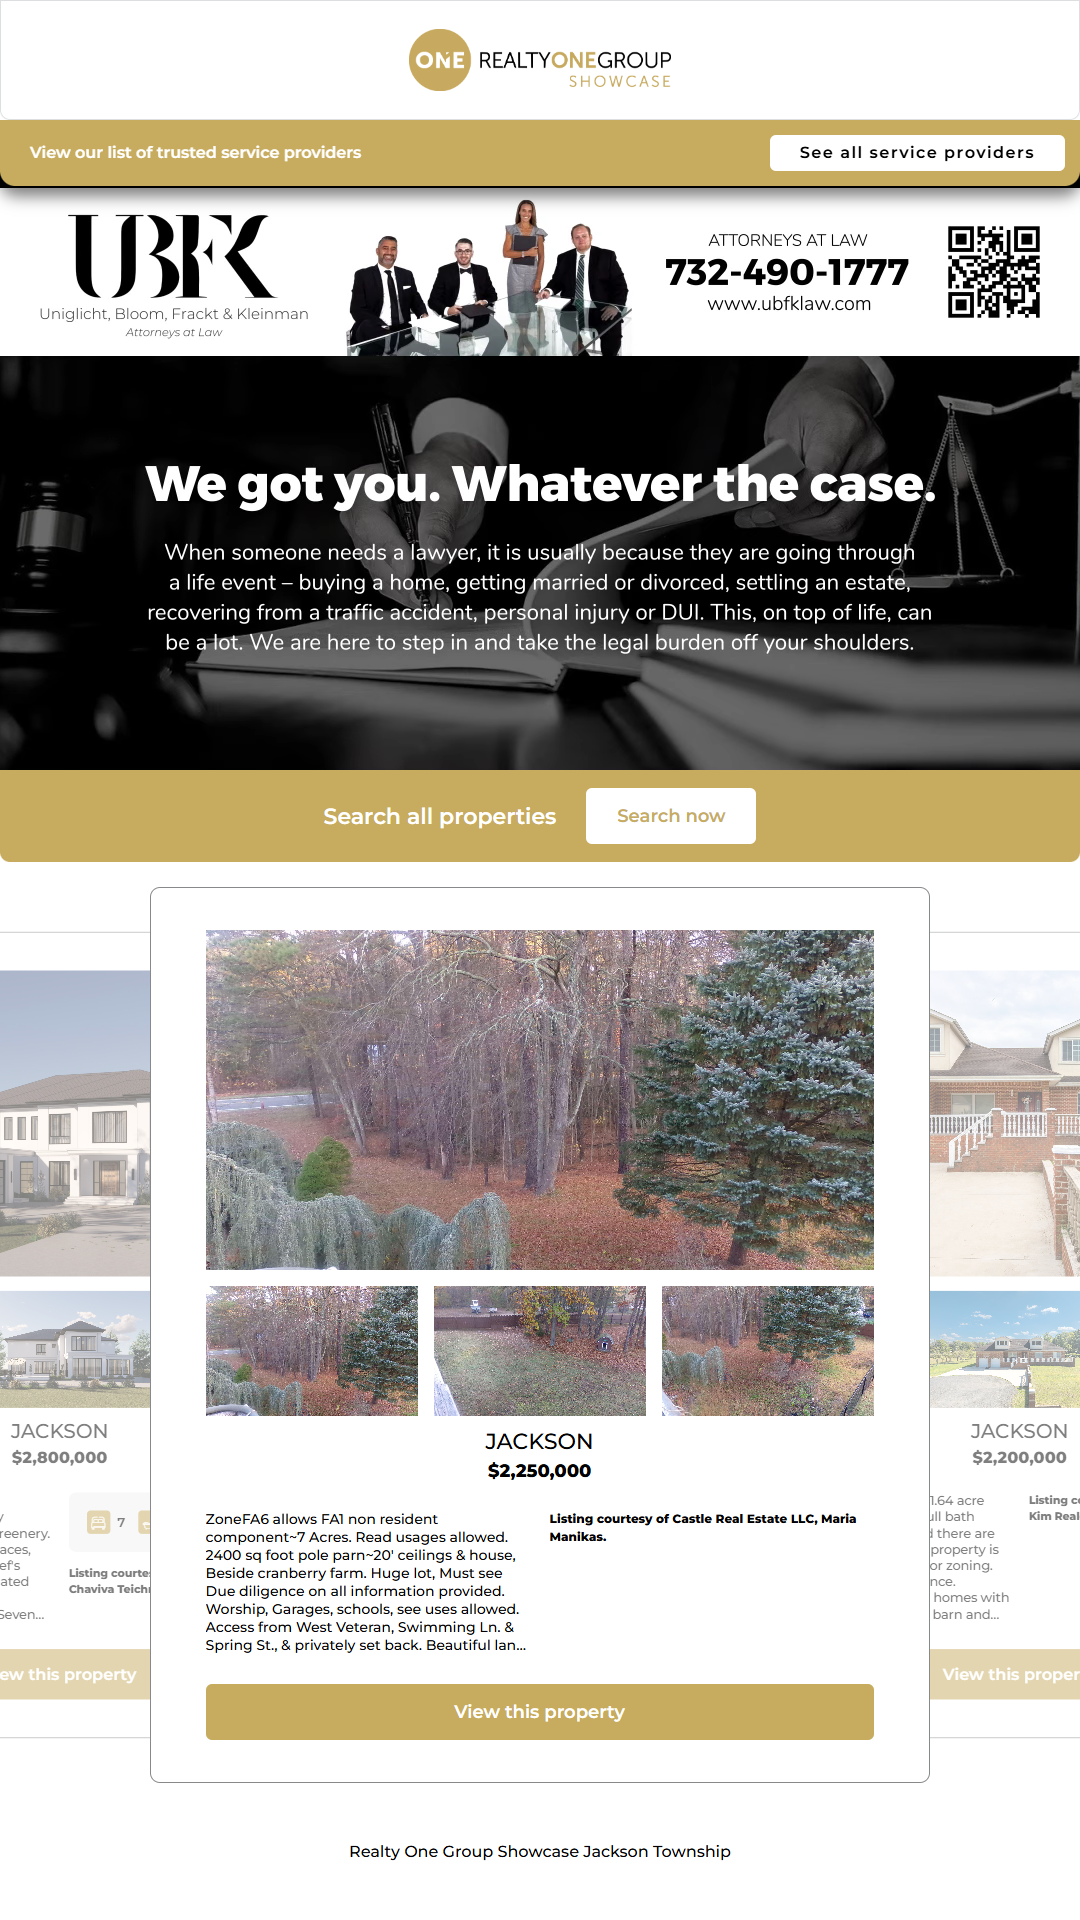Click the UBFK QR code
This screenshot has width=1080, height=1920.
[x=994, y=272]
